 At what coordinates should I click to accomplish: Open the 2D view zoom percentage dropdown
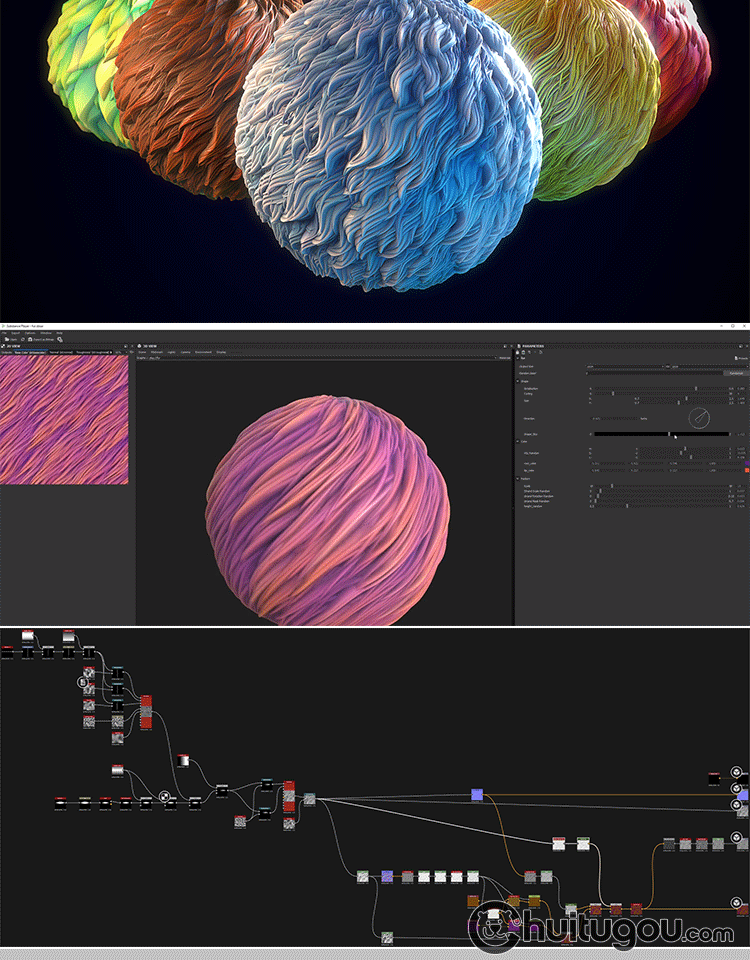coord(120,352)
